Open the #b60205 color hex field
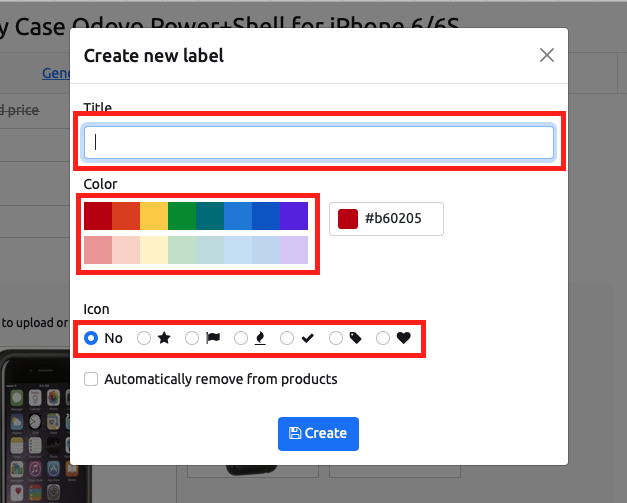This screenshot has width=627, height=503. (x=386, y=219)
